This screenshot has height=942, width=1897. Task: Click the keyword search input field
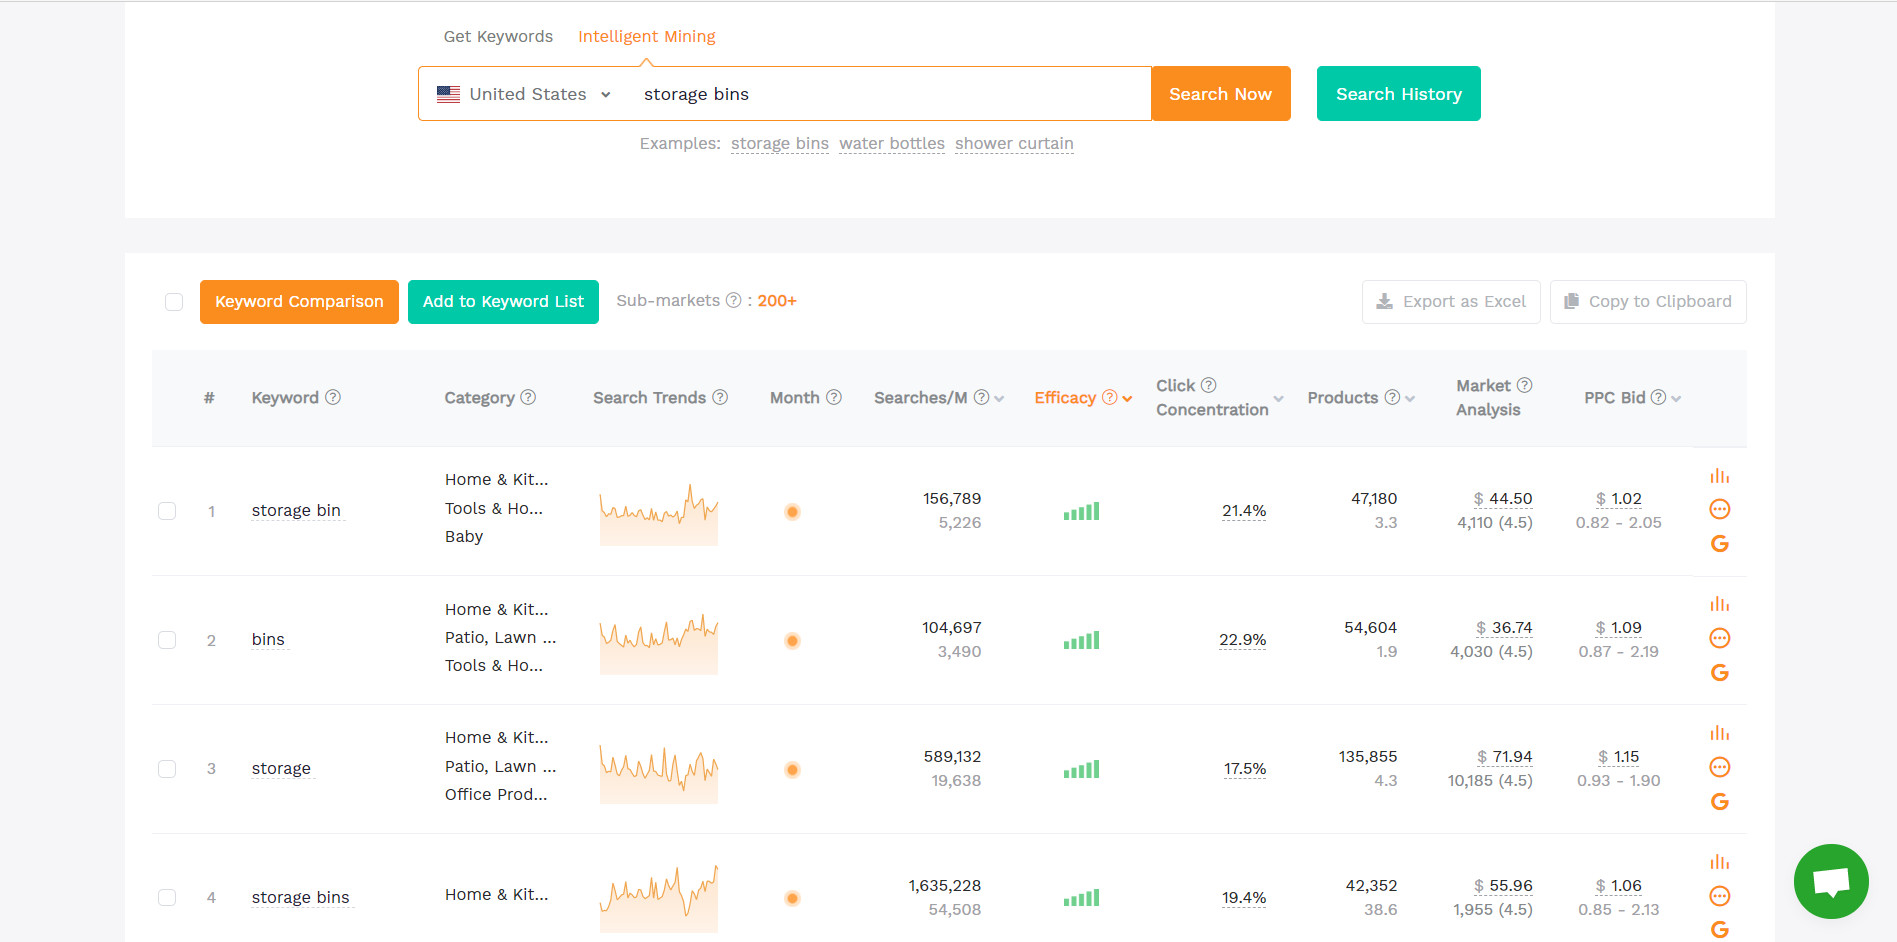click(x=890, y=94)
